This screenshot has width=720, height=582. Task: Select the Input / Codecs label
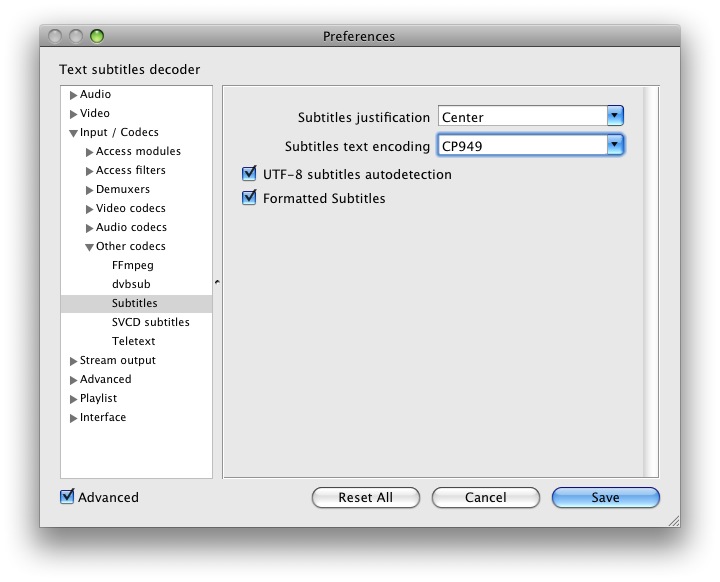click(119, 132)
